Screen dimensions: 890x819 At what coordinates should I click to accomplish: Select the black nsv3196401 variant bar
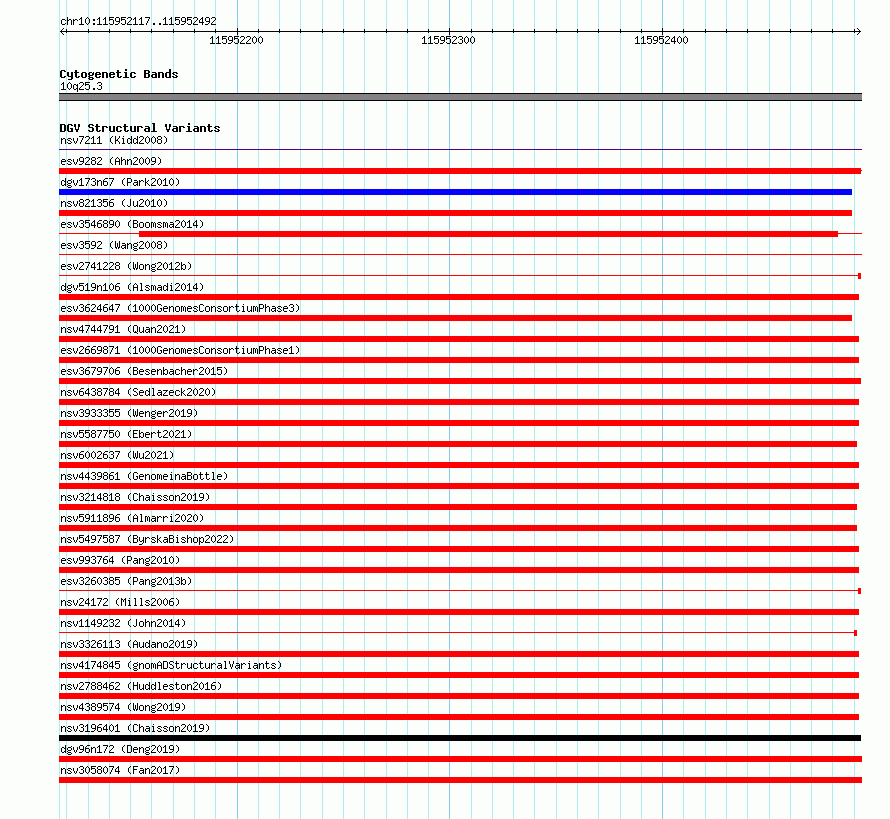[460, 738]
